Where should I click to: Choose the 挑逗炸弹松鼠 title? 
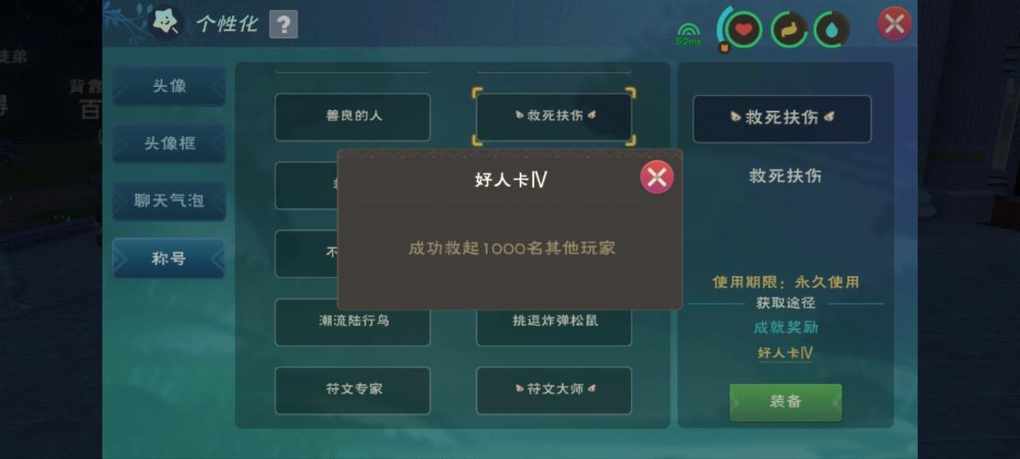554,321
